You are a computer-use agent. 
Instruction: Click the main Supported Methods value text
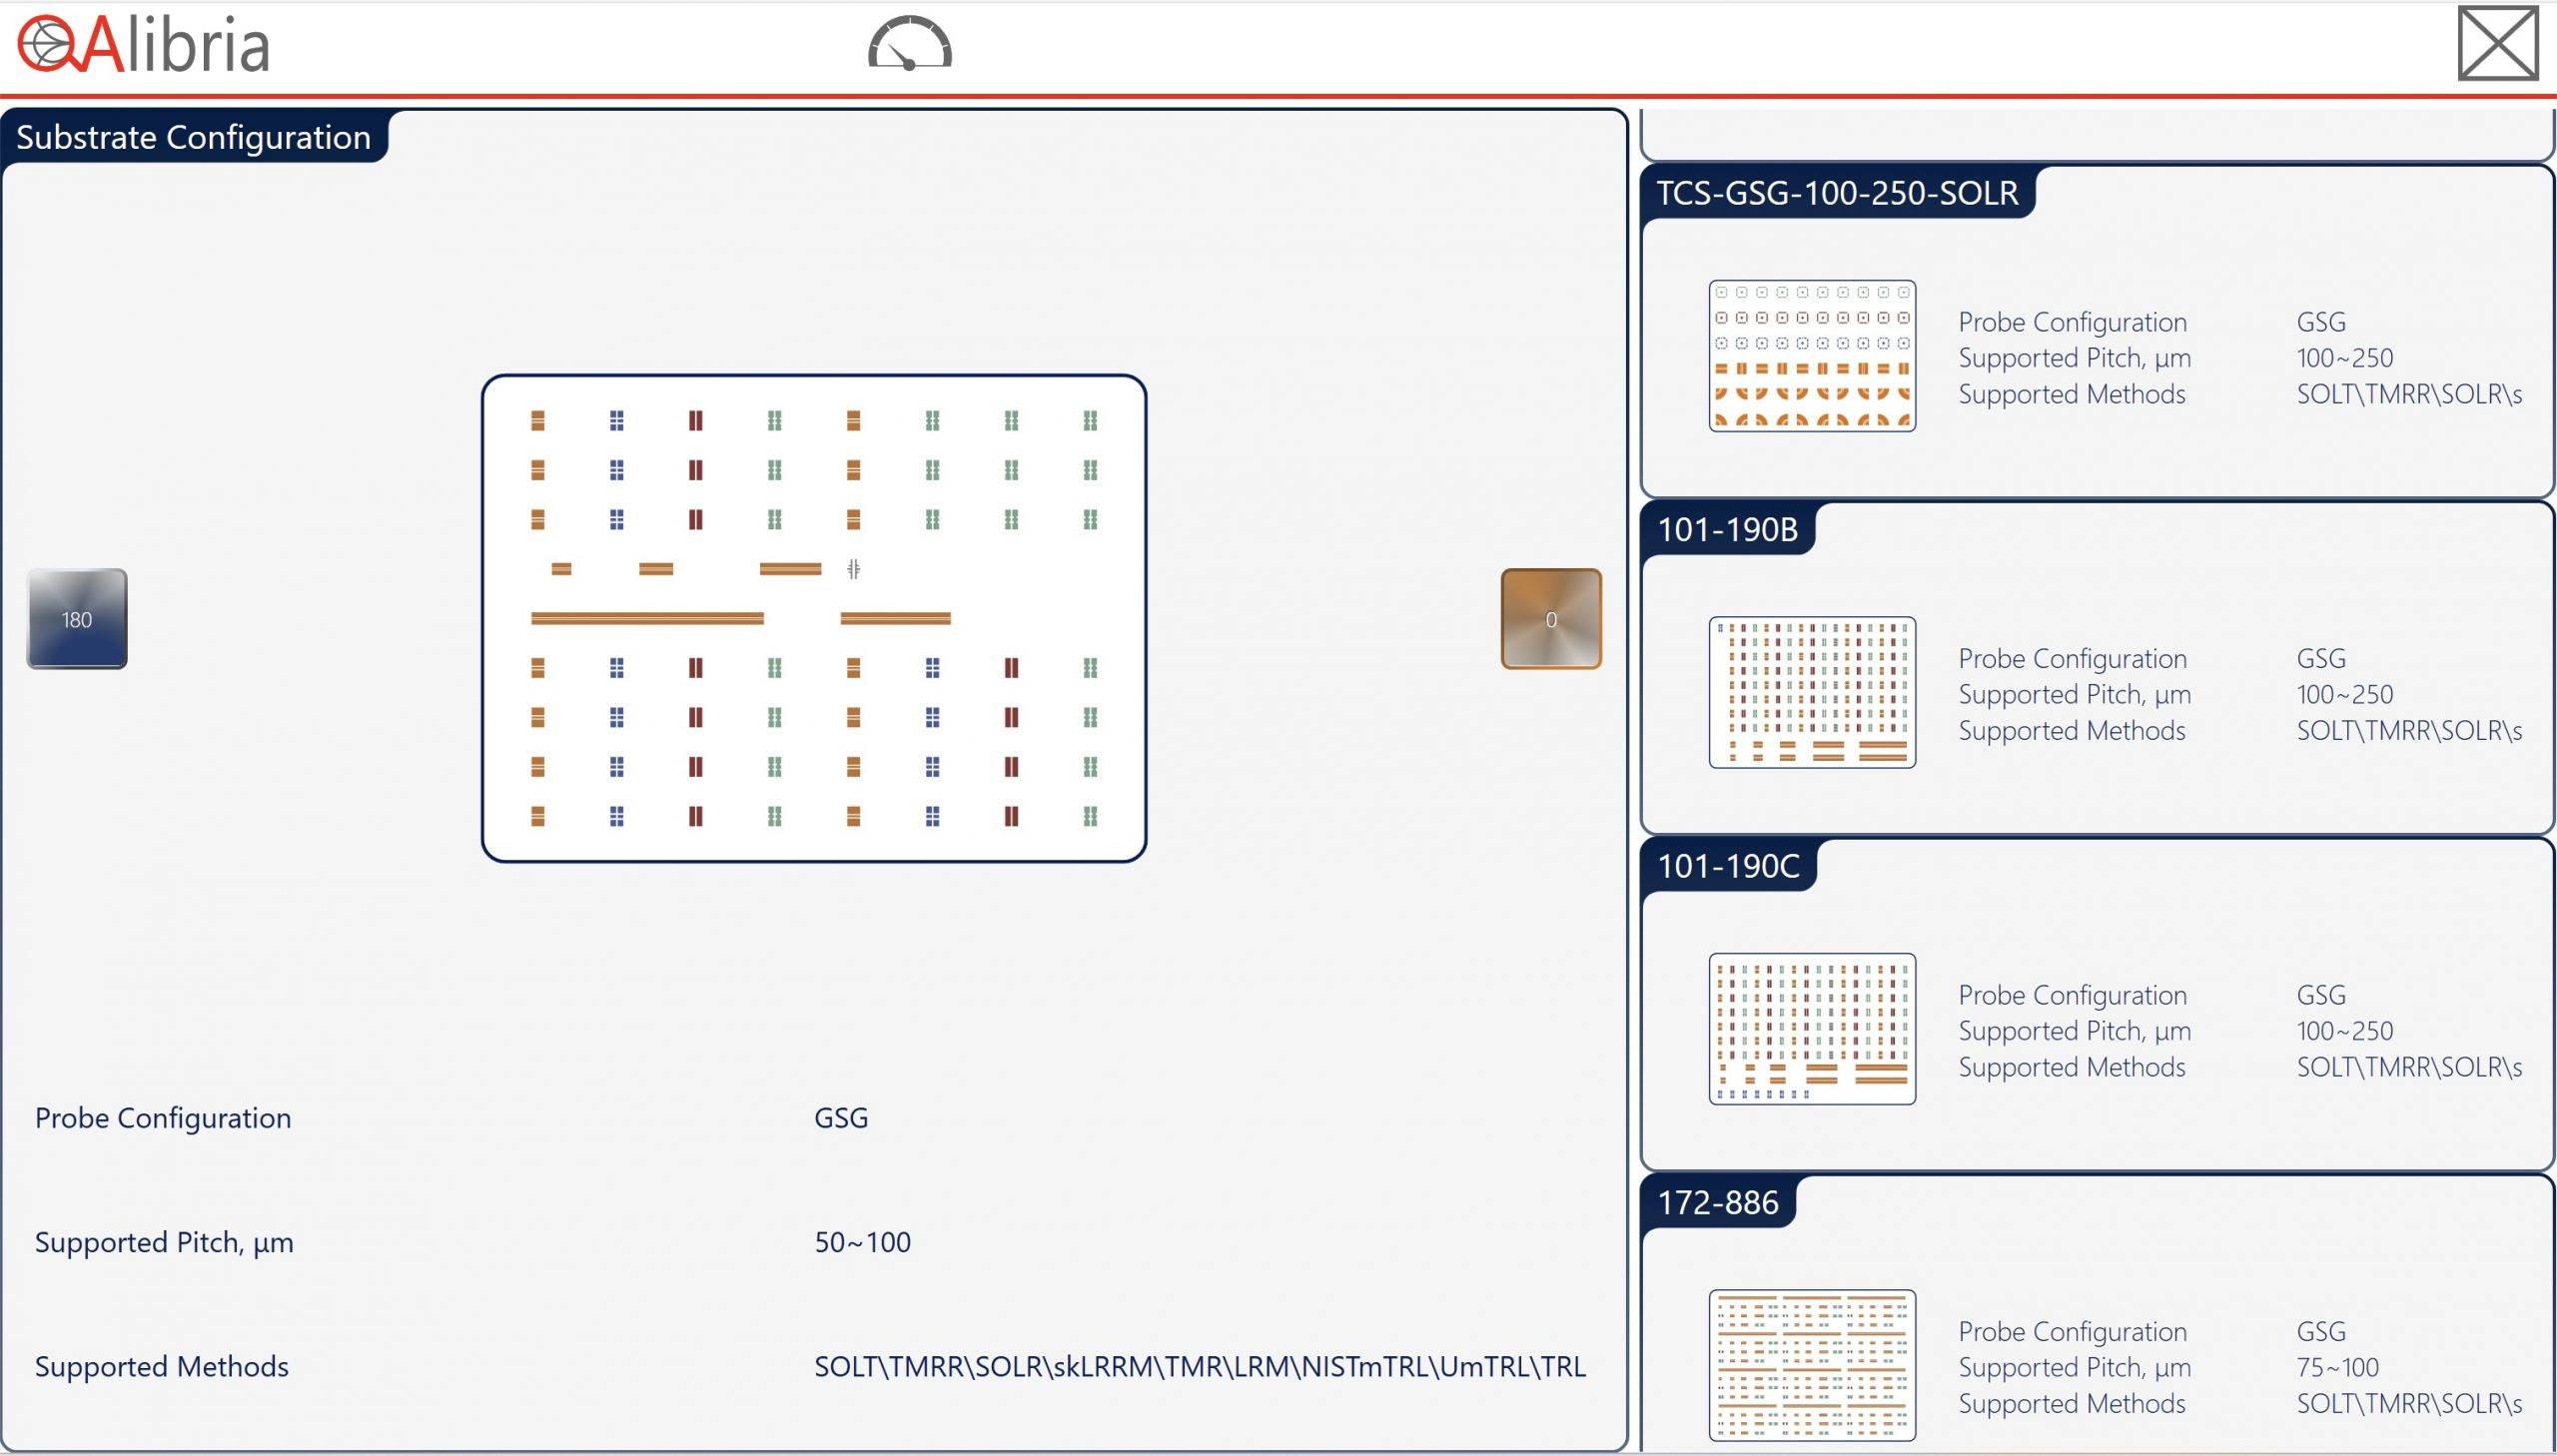click(1199, 1366)
